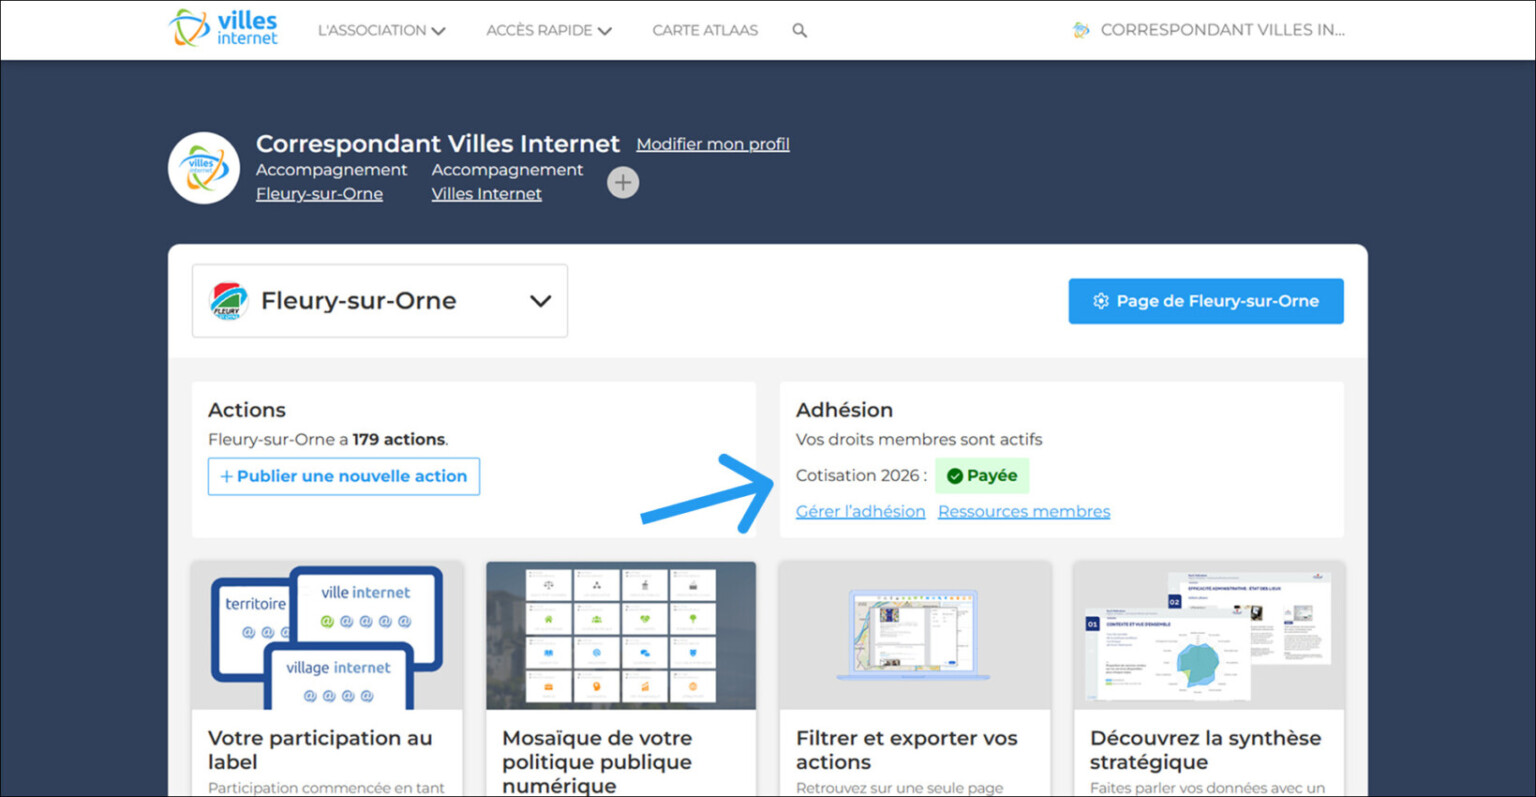
Task: Click the Votre participation au label title
Action: pos(320,750)
